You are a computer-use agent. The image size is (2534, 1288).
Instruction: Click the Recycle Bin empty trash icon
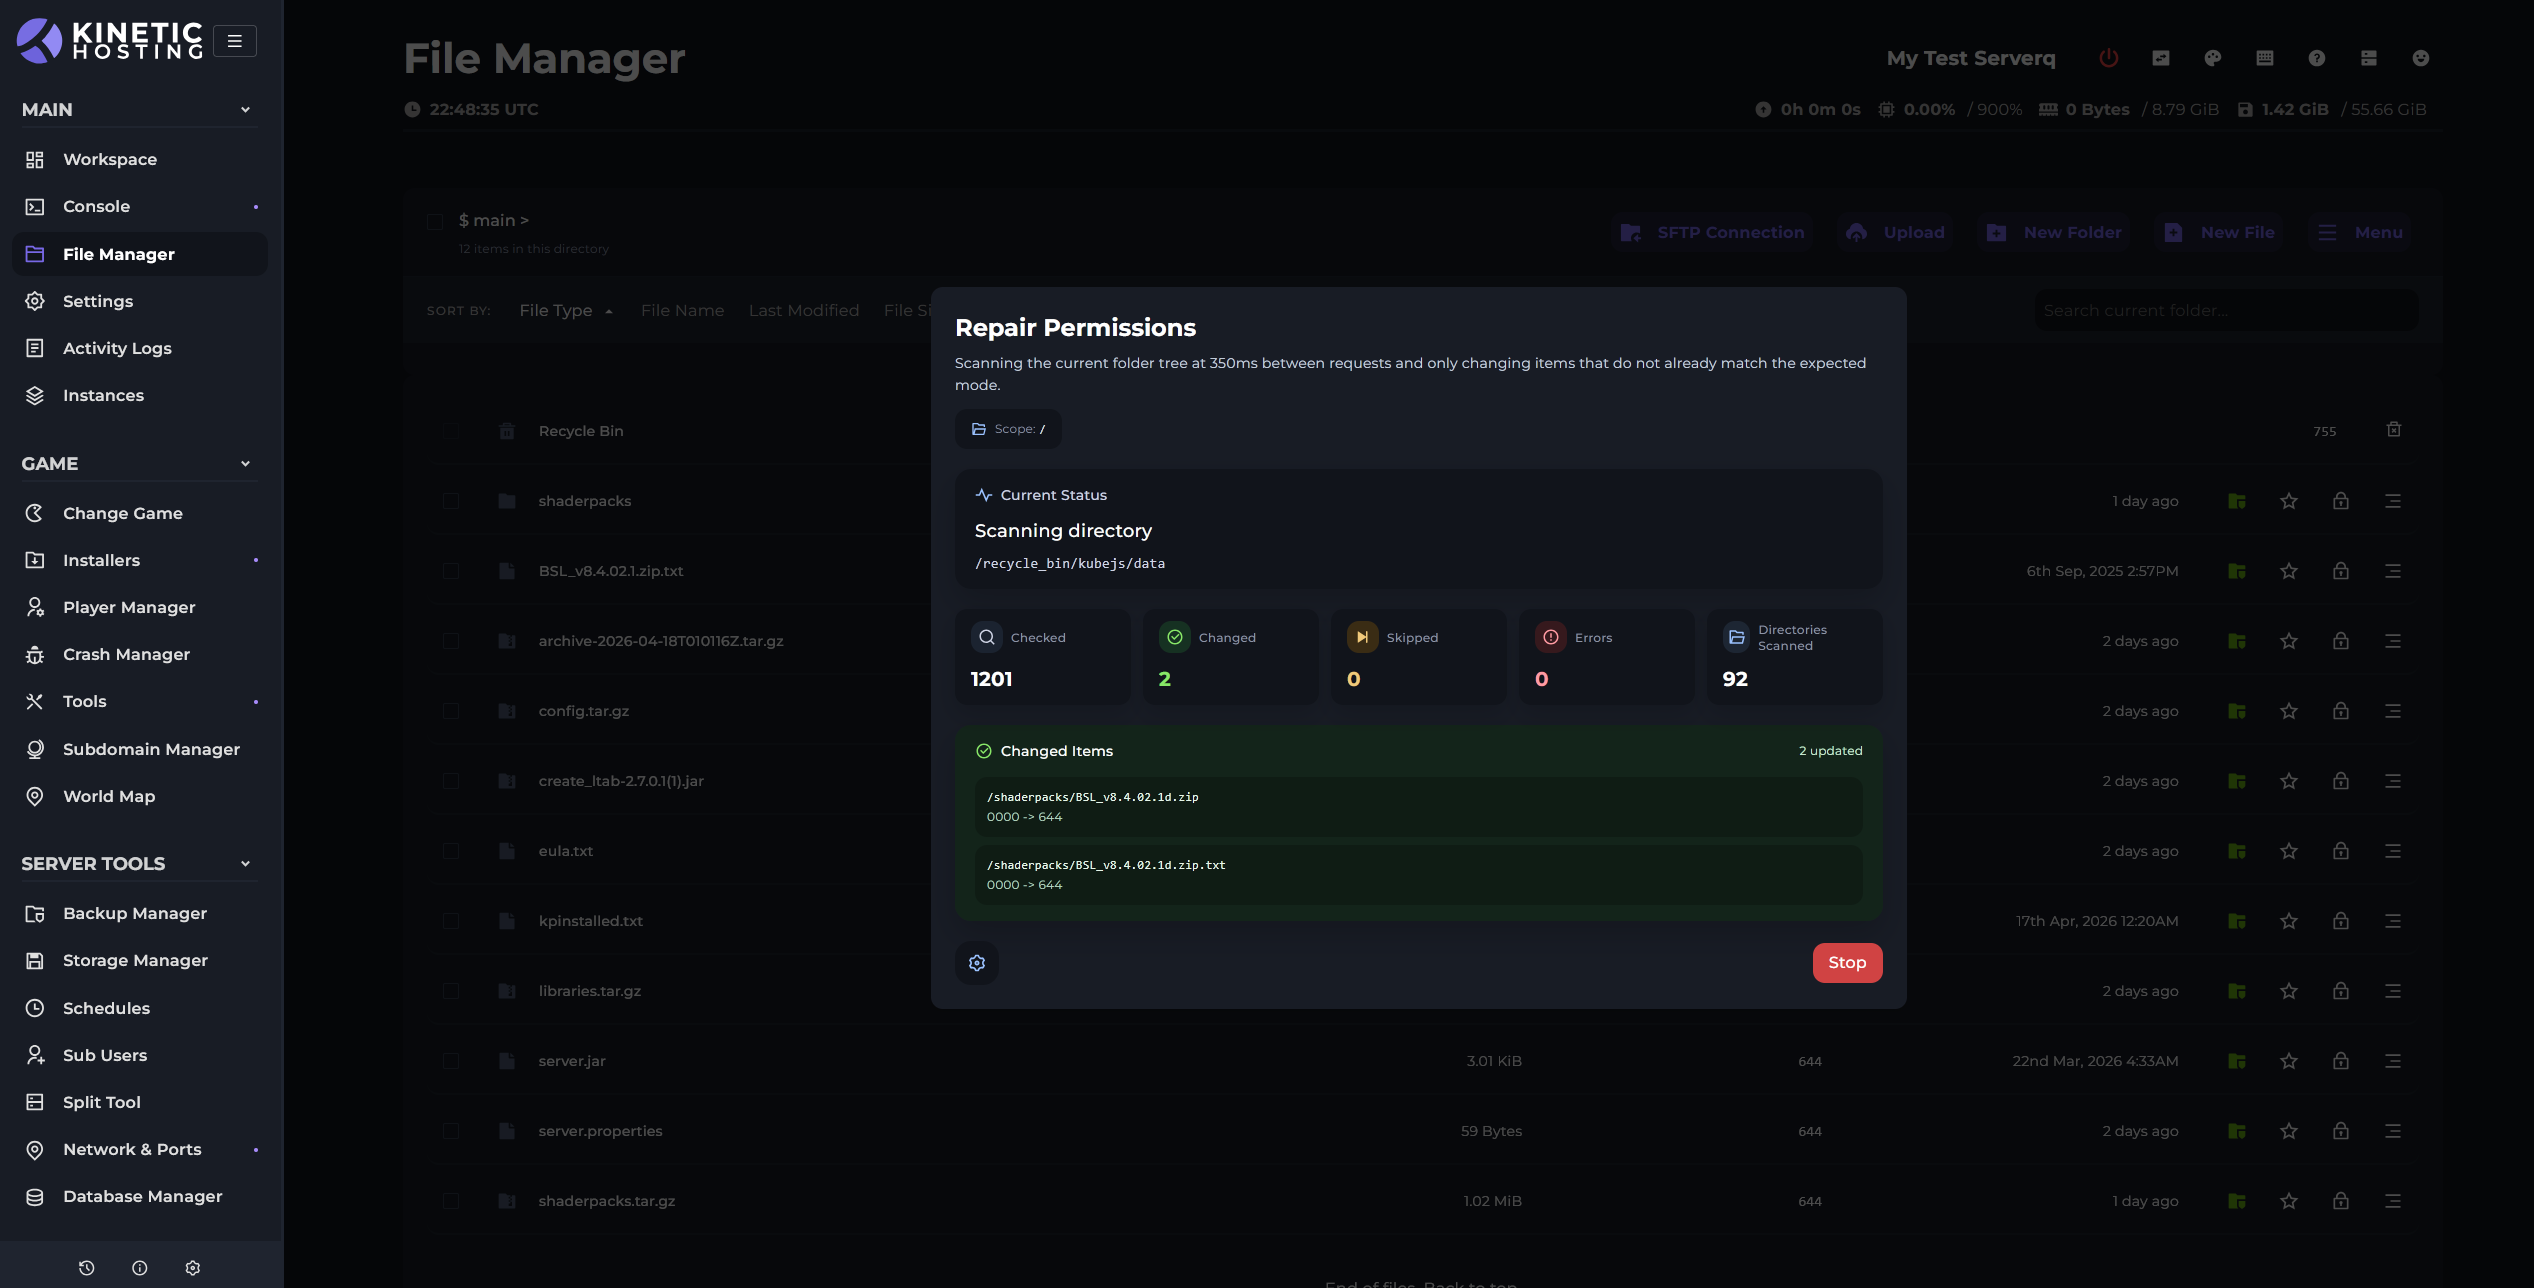click(2393, 430)
